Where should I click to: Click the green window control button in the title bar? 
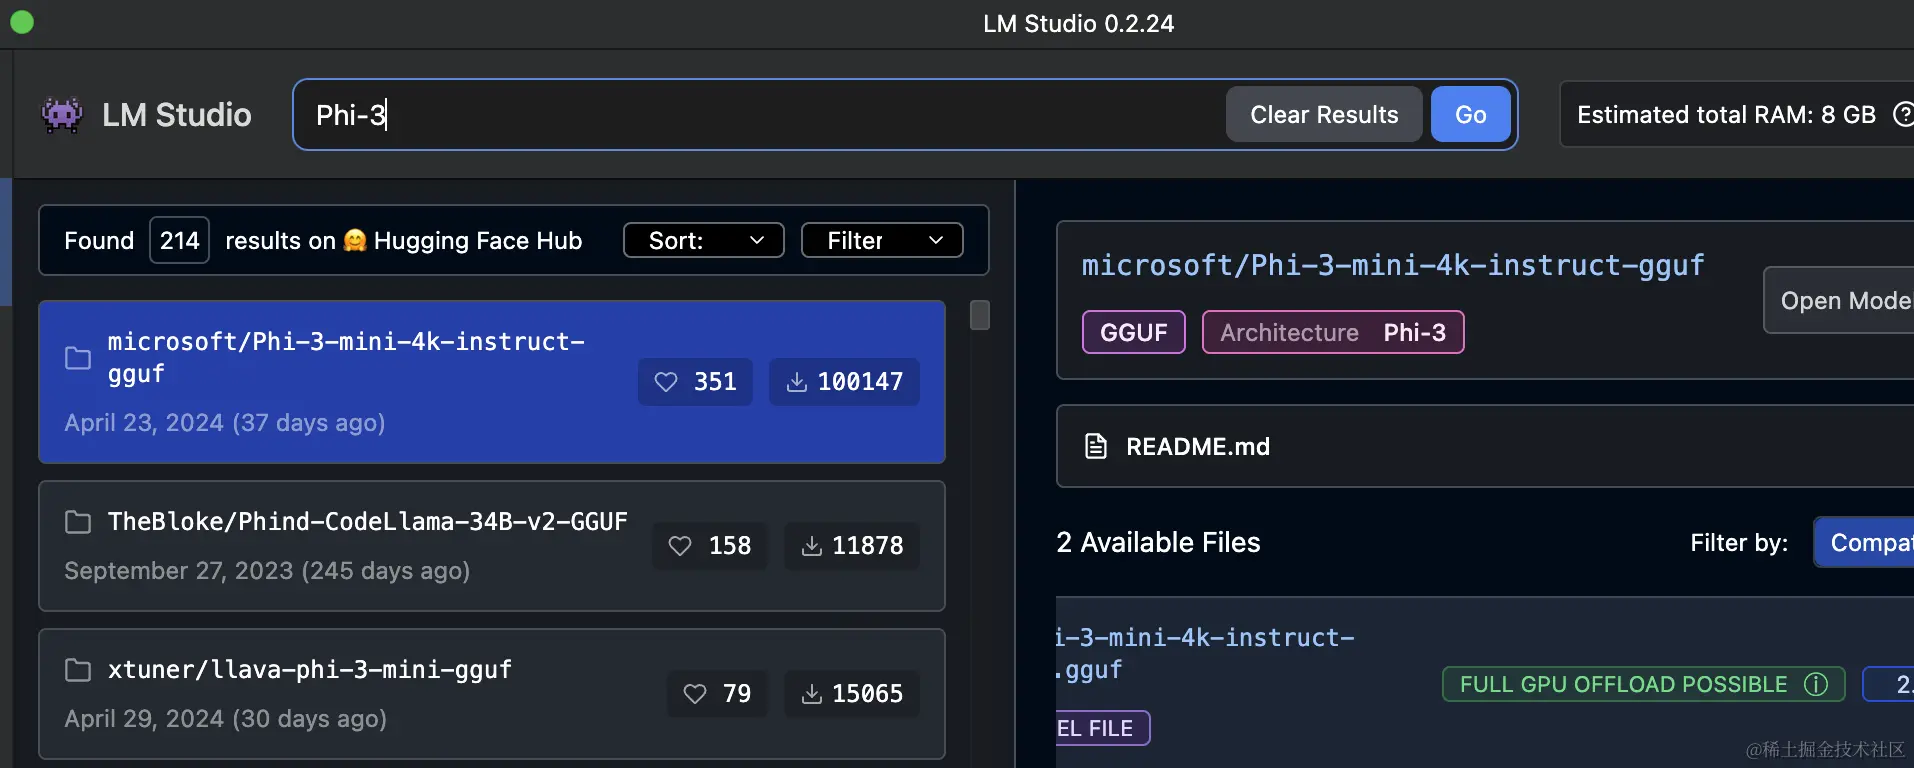(x=22, y=22)
